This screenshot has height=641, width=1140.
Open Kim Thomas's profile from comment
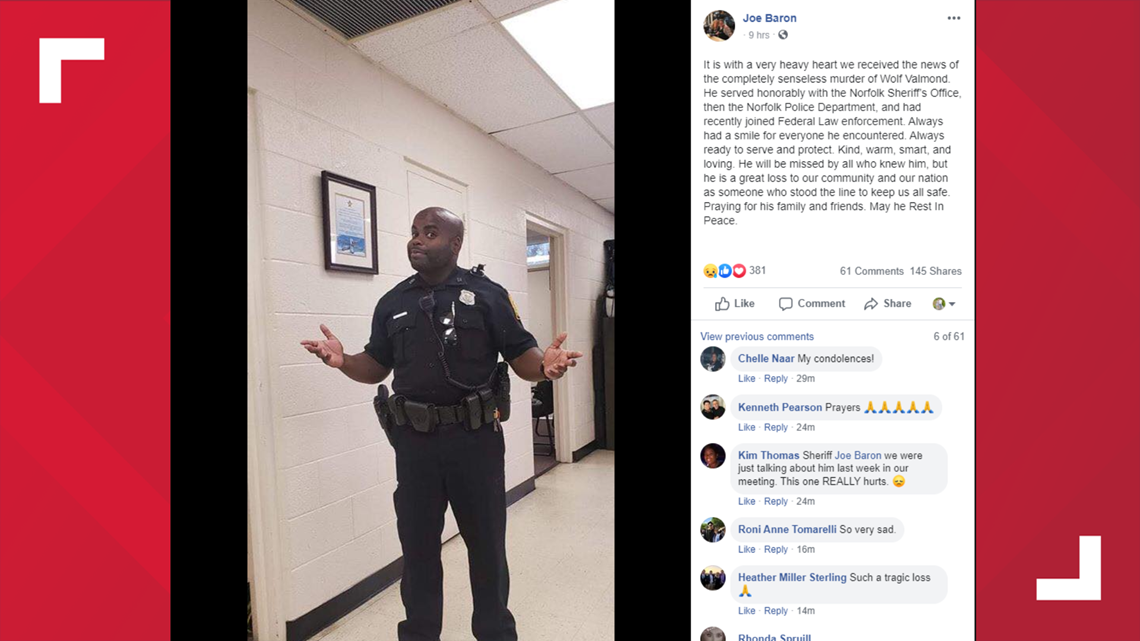[768, 455]
